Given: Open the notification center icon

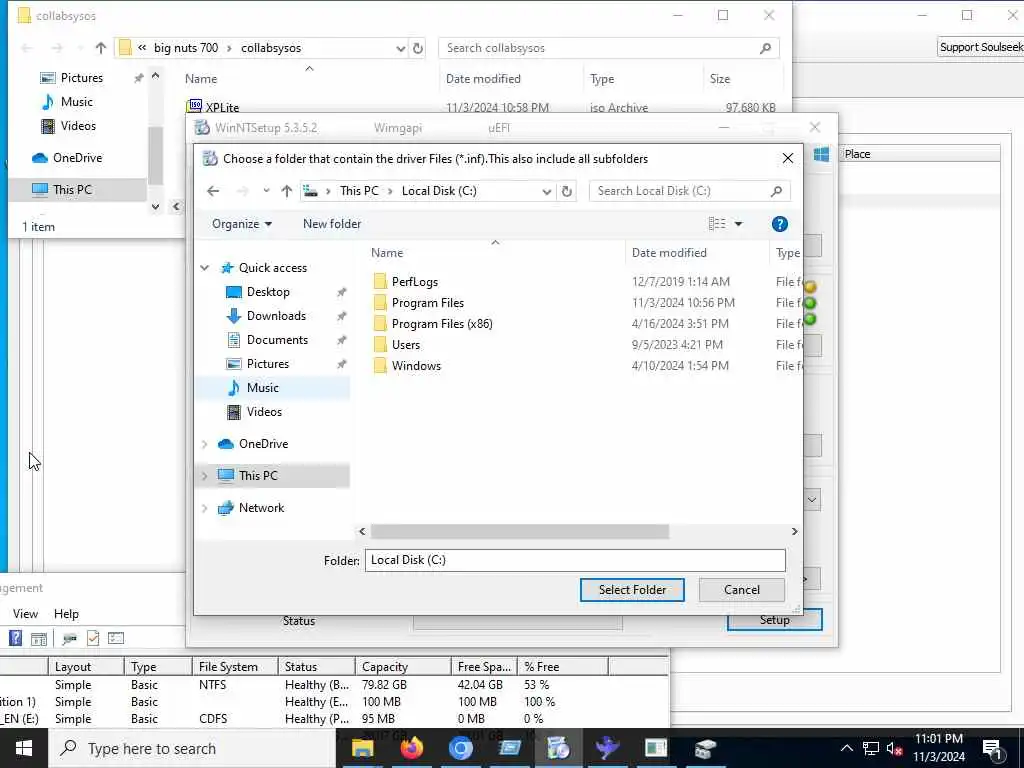Looking at the screenshot, I should [x=993, y=749].
